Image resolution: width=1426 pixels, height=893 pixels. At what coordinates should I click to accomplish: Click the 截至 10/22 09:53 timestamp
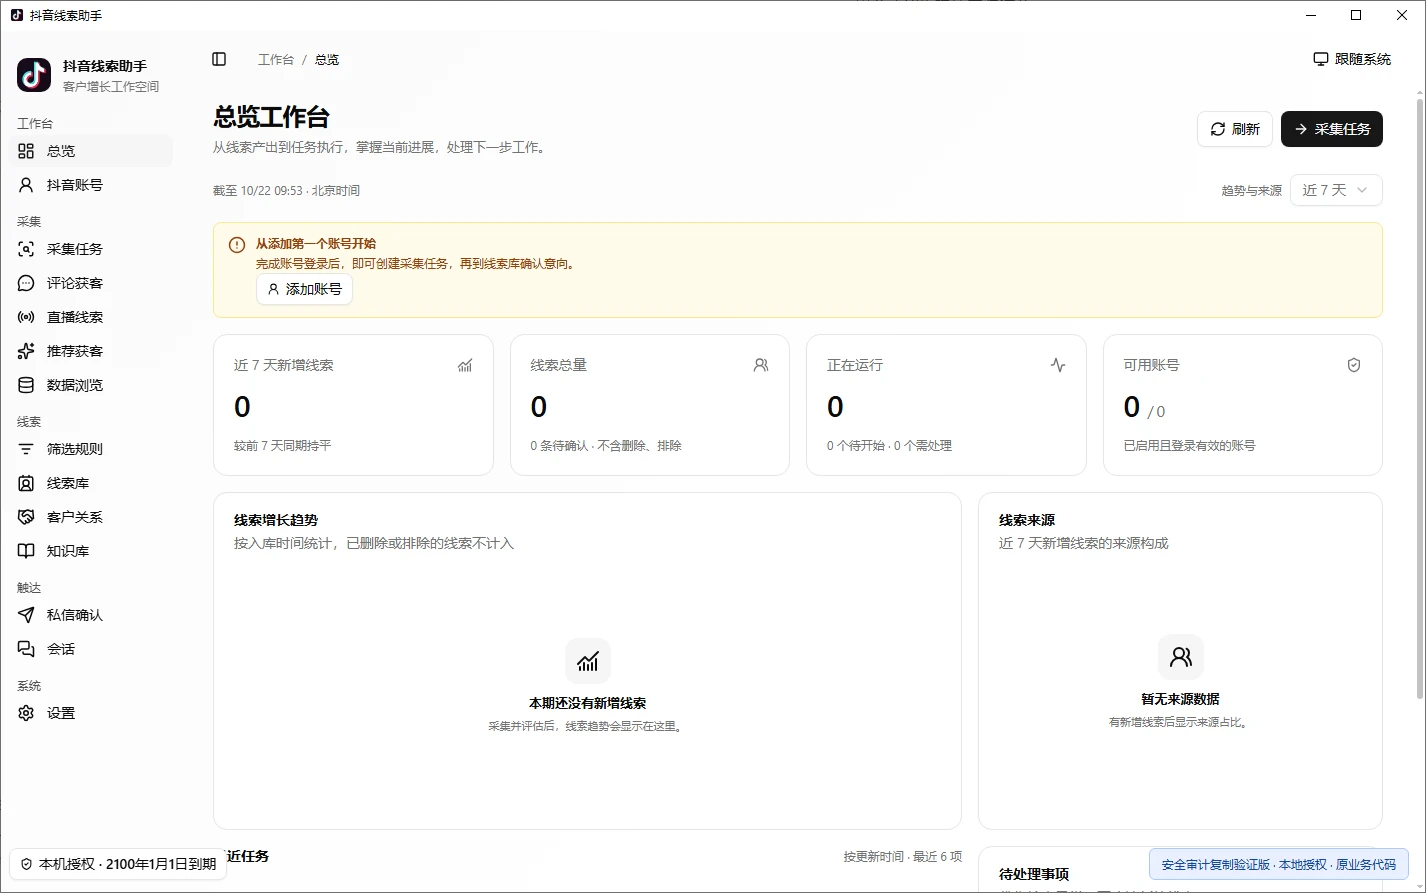point(286,191)
